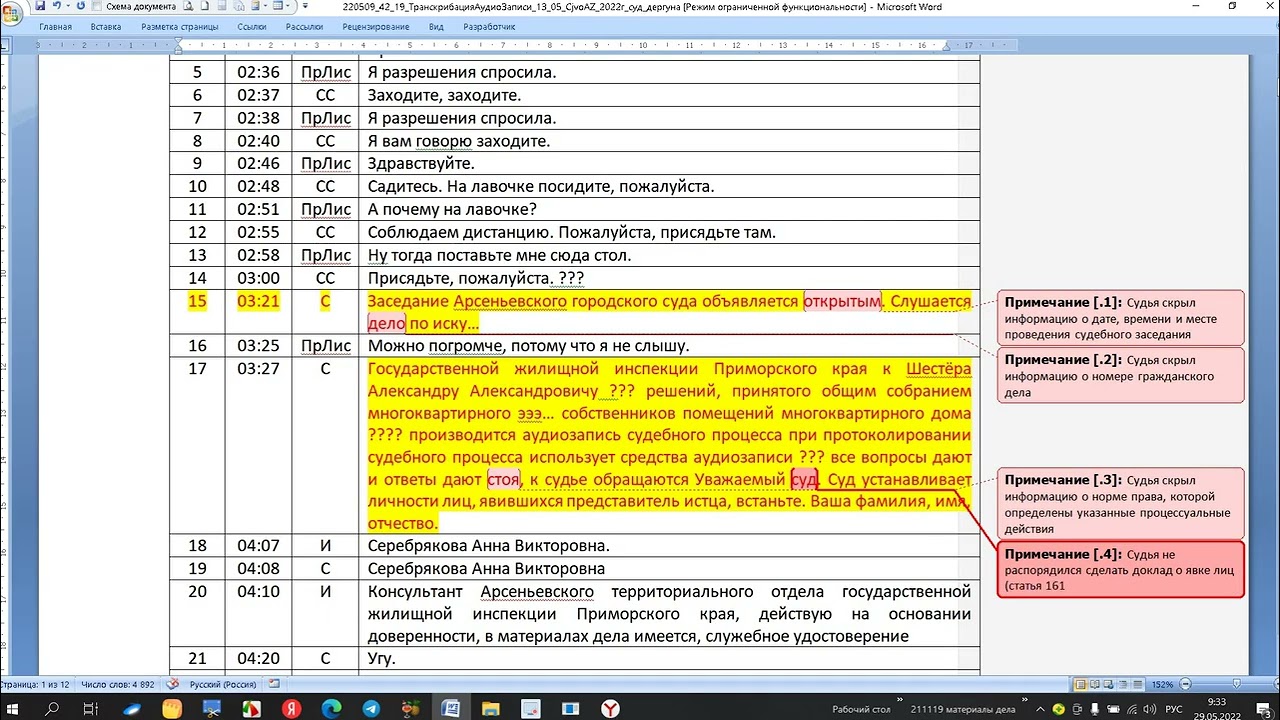Viewport: 1280px width, 720px height.
Task: Select comment Примечание [.2] balloon
Action: [1121, 375]
